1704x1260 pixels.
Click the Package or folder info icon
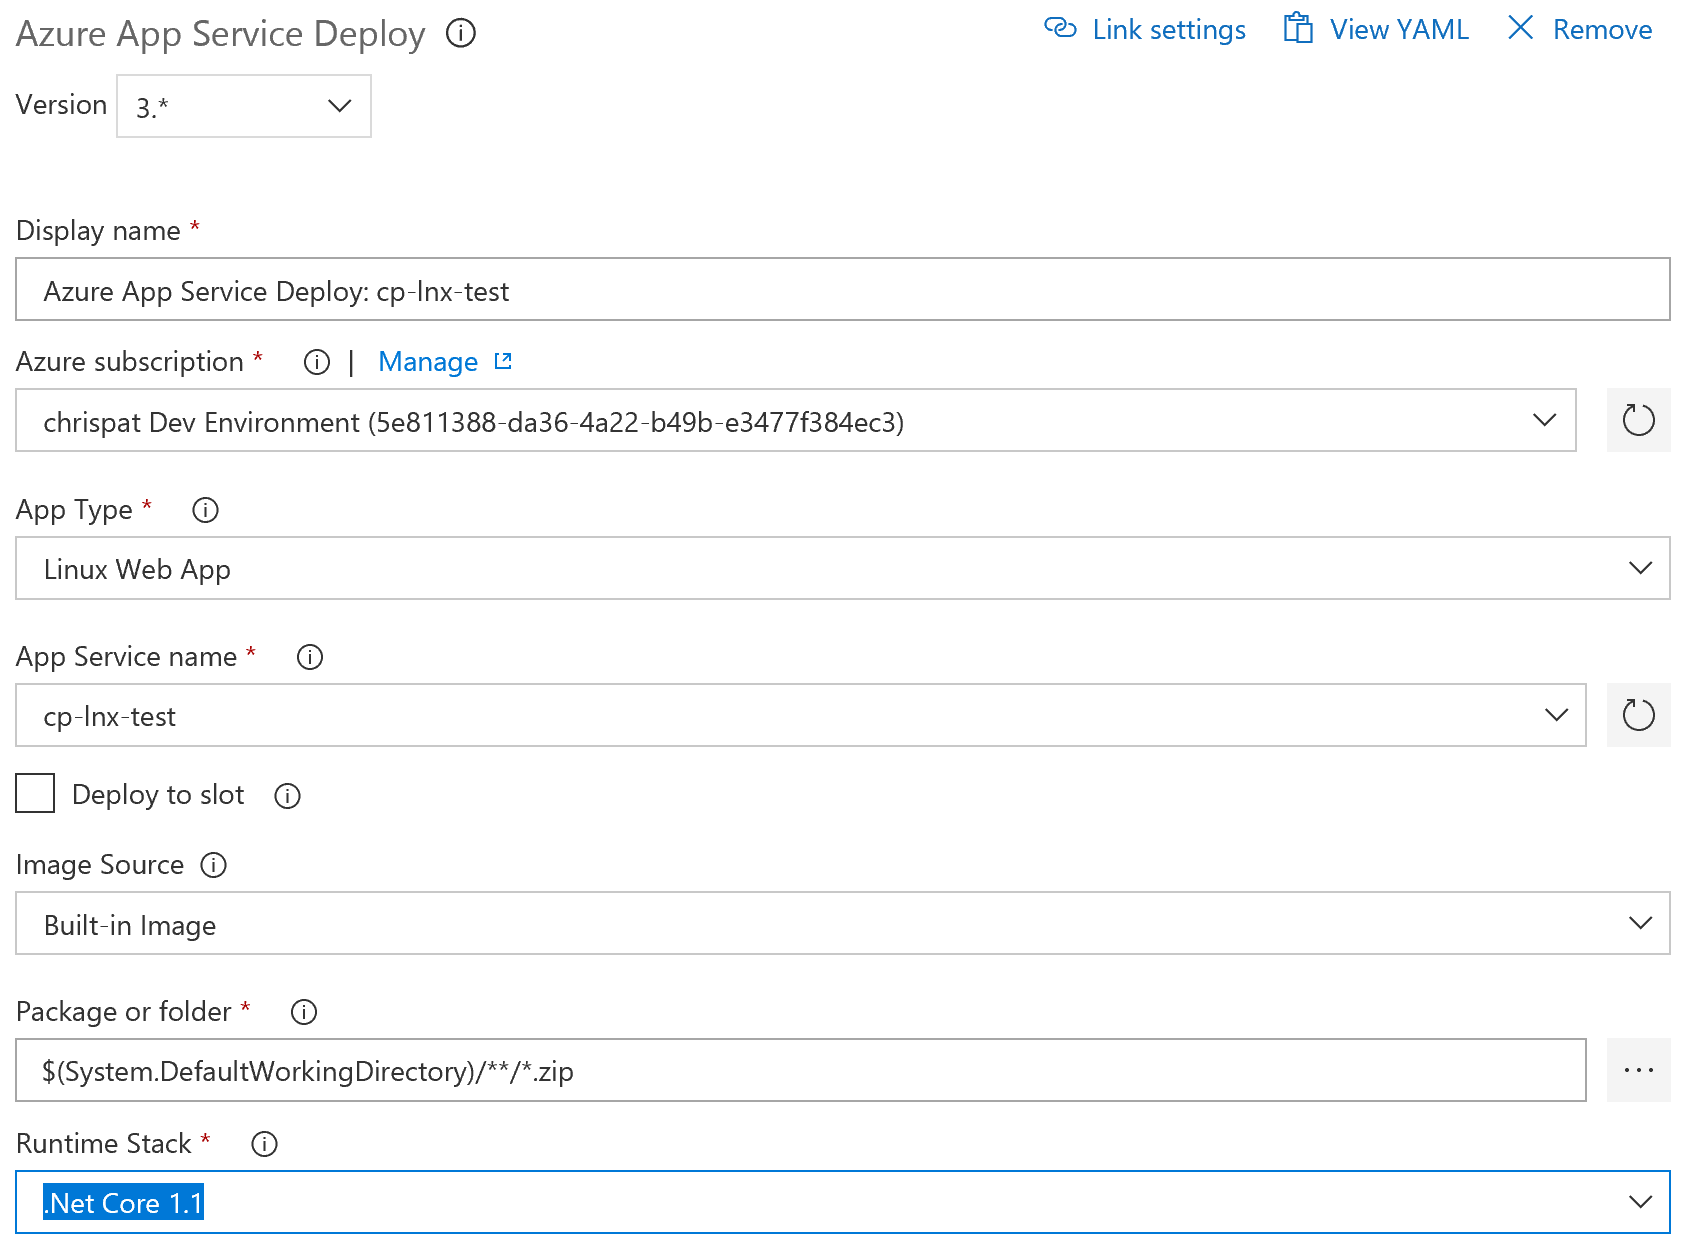click(x=304, y=1012)
